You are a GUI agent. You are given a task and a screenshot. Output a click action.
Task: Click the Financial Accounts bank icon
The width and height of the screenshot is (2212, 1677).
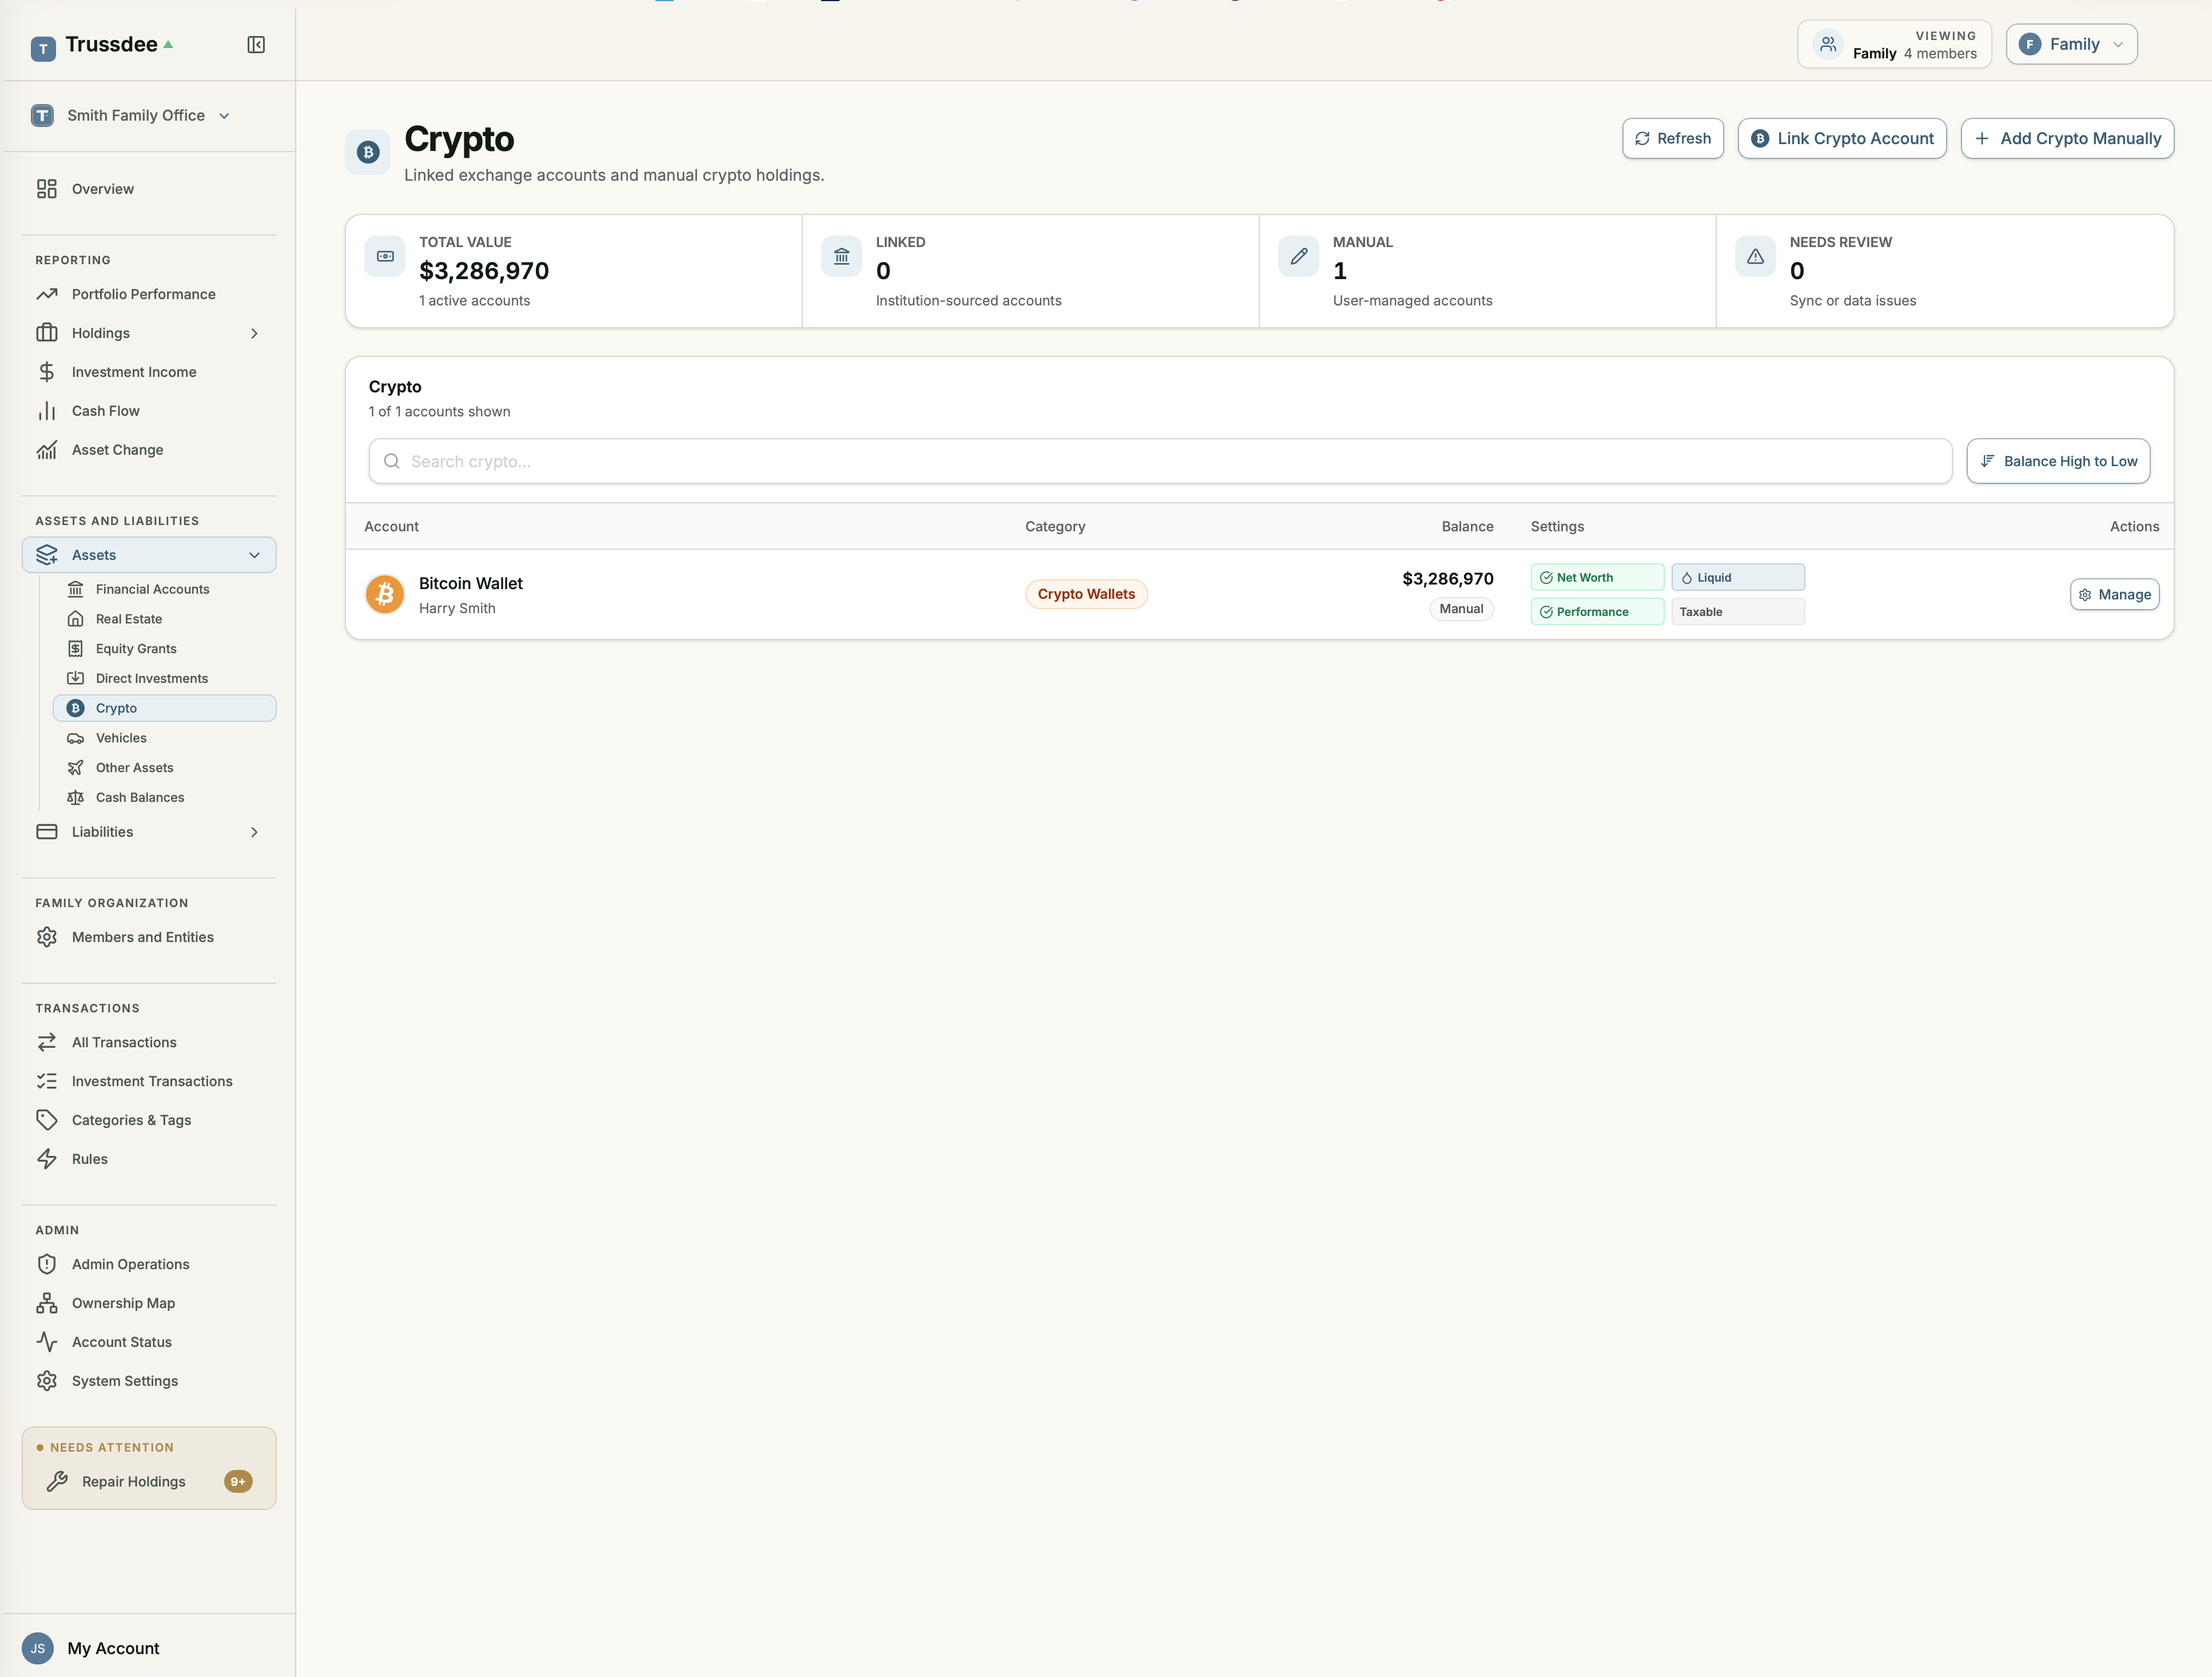click(x=75, y=589)
